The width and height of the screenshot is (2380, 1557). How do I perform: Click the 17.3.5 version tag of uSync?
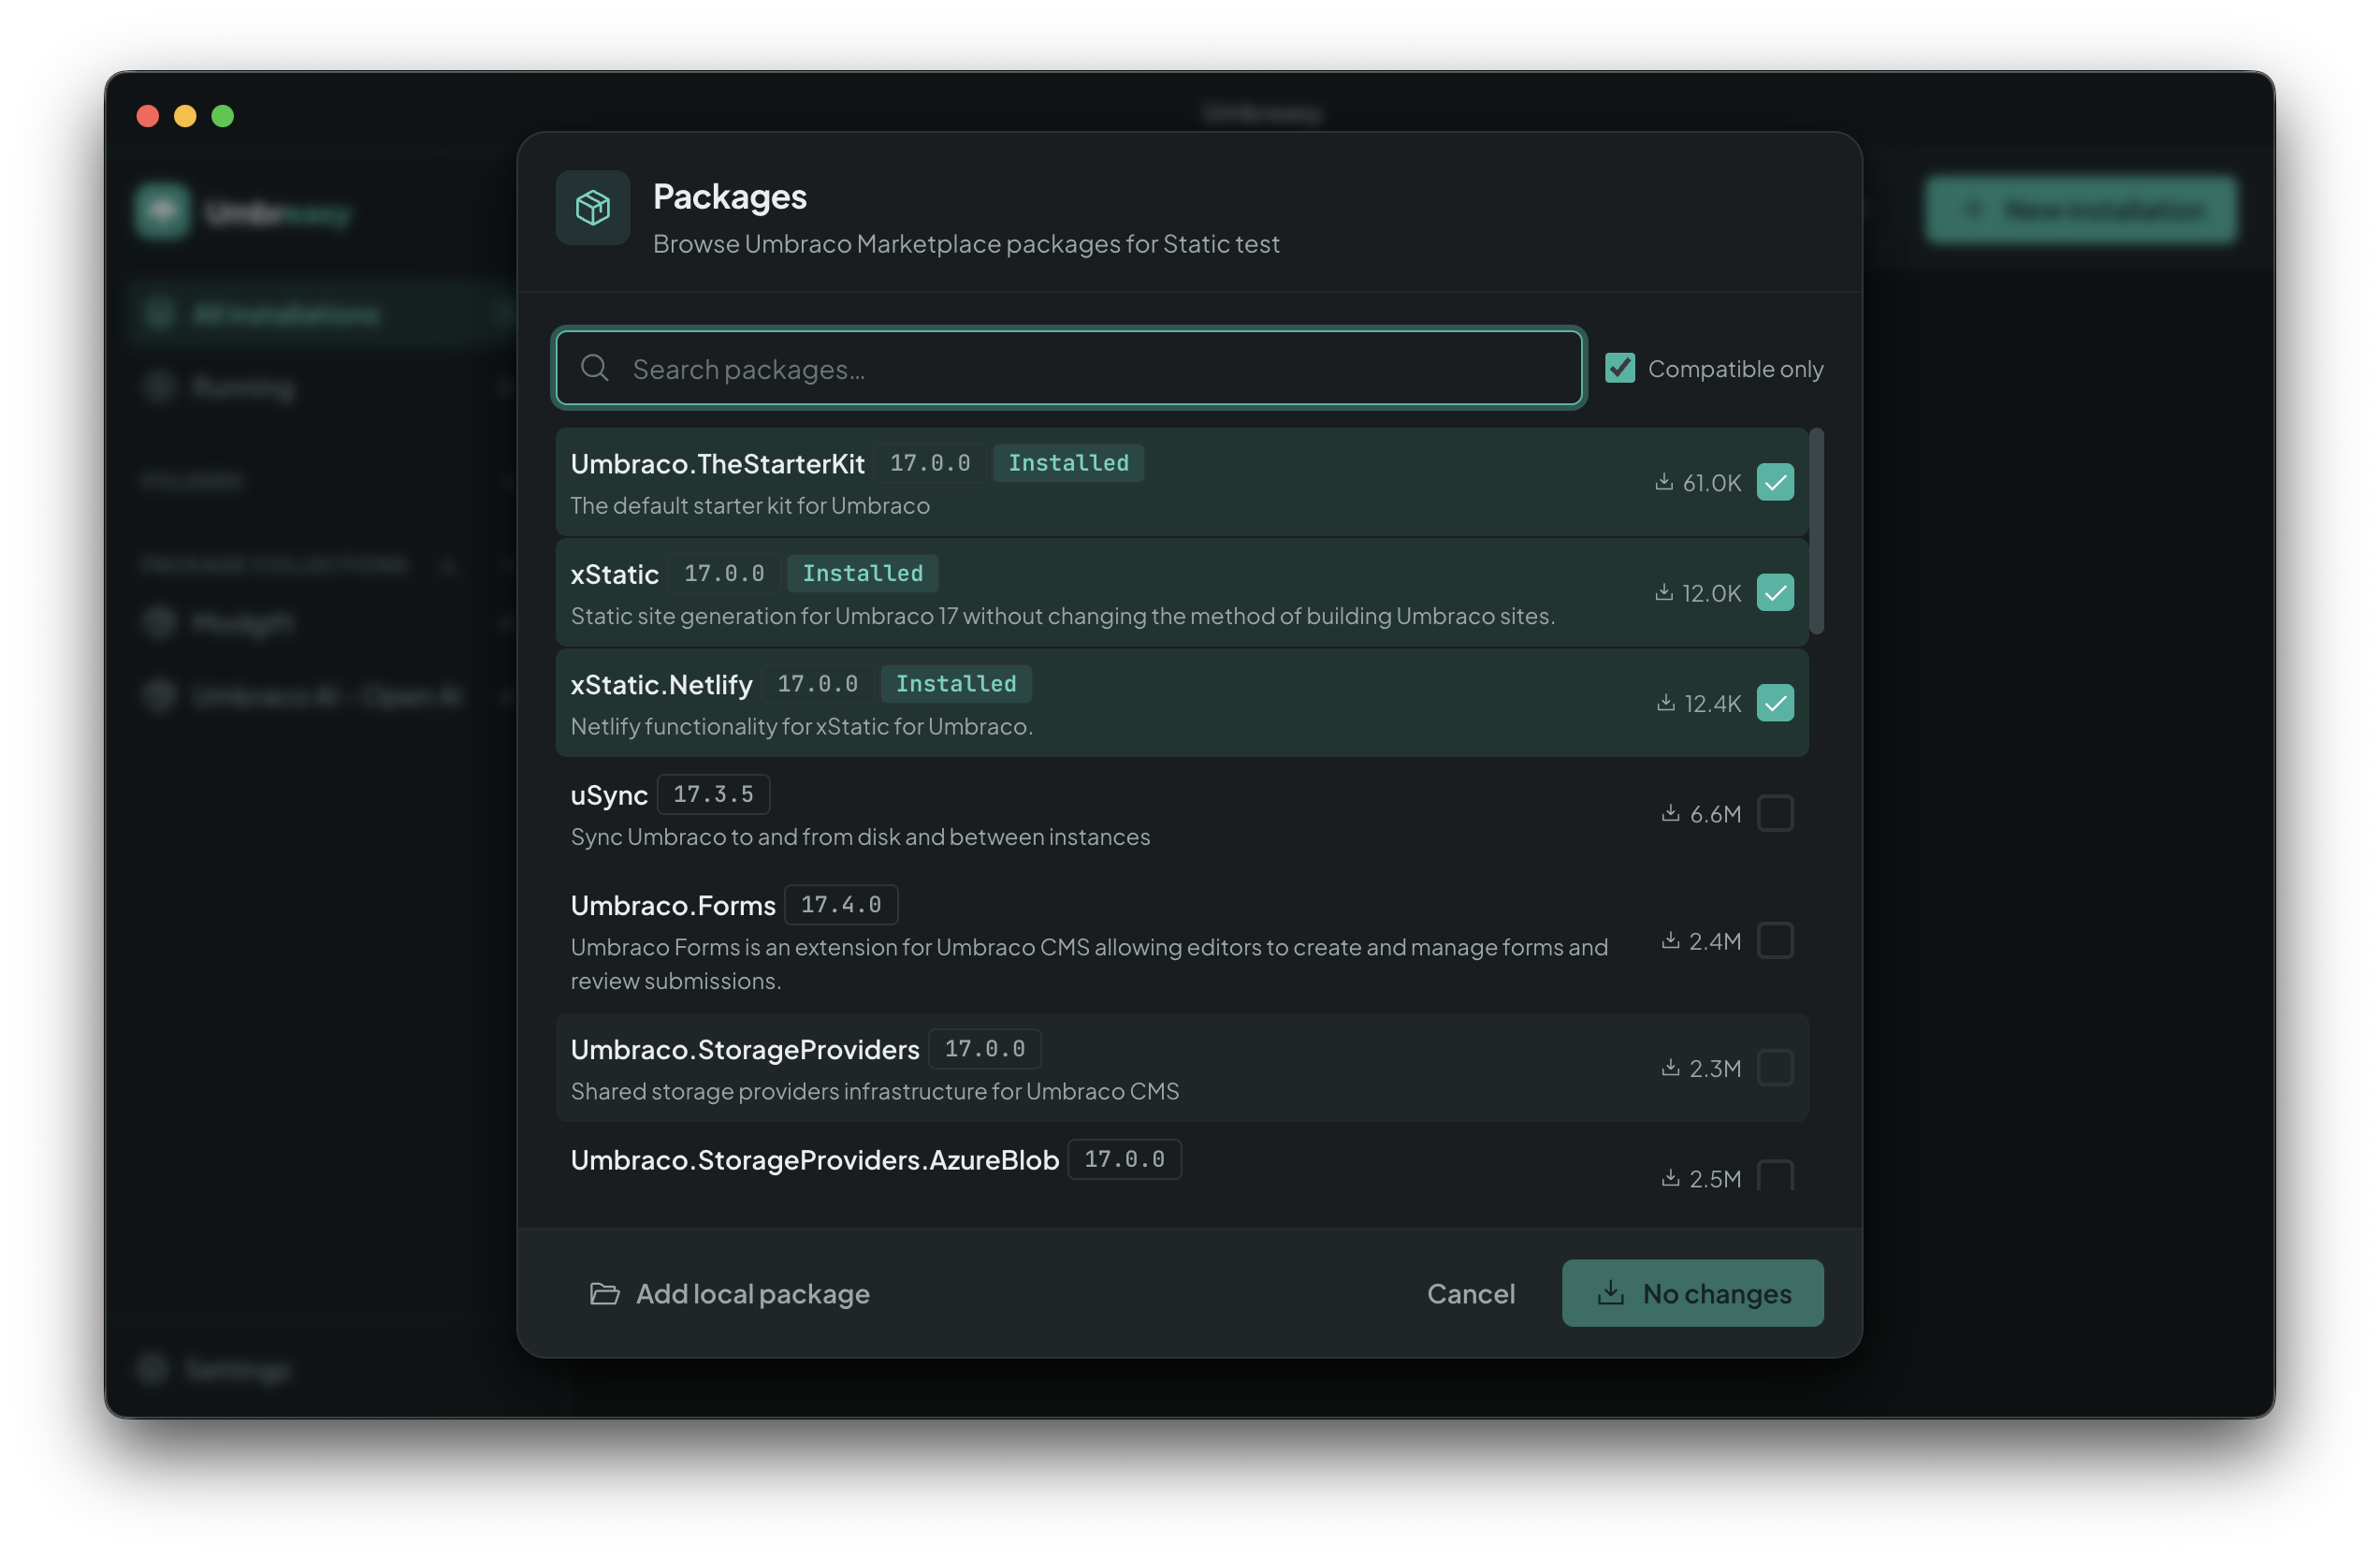click(x=713, y=794)
